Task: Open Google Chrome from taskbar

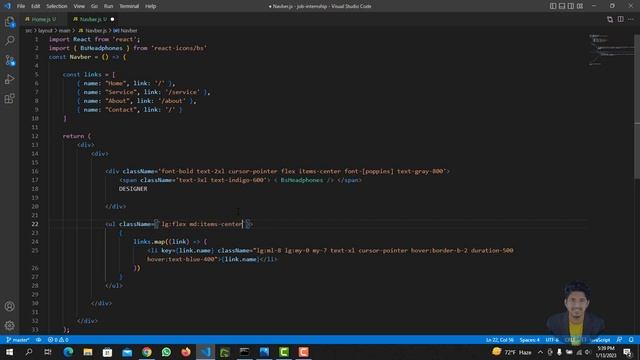Action: coord(147,352)
